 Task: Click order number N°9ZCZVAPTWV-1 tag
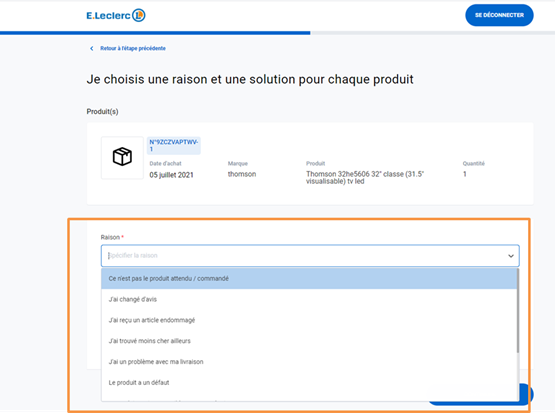pyautogui.click(x=173, y=145)
